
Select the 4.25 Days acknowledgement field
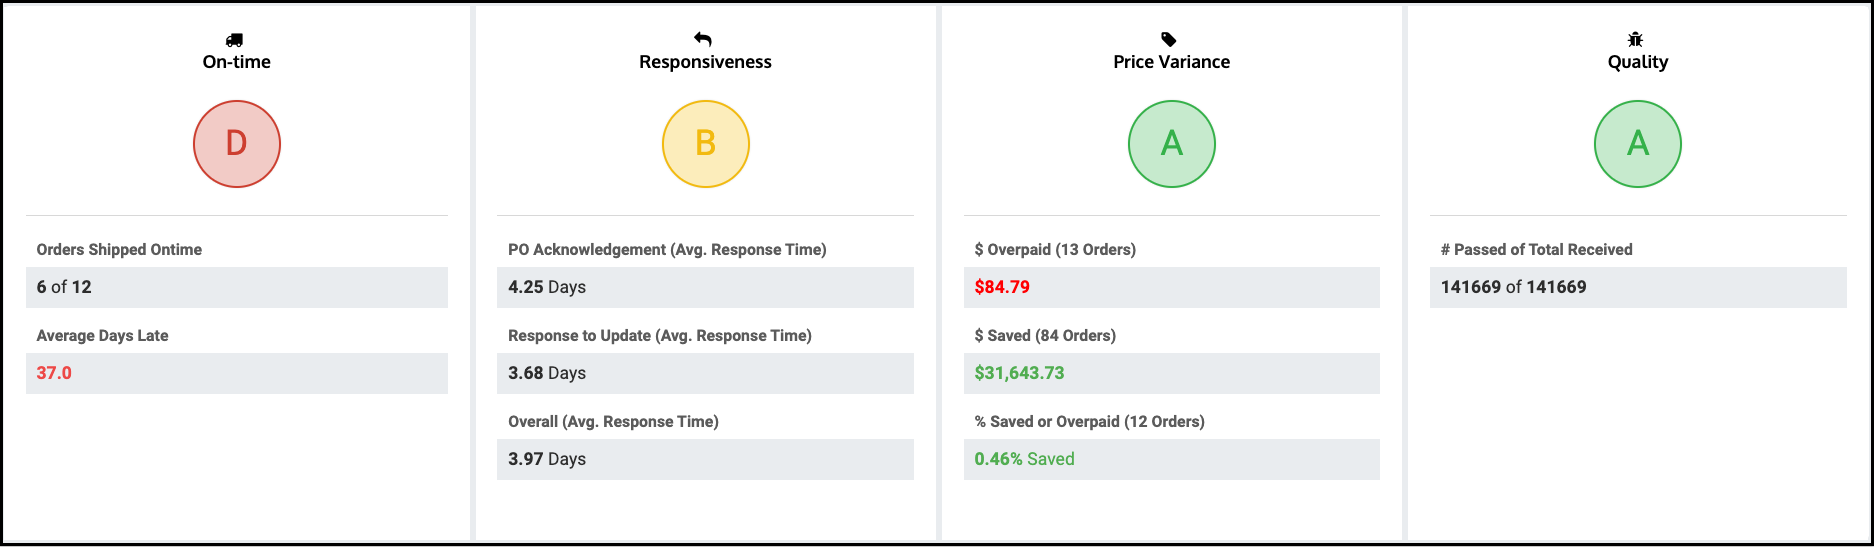[705, 287]
